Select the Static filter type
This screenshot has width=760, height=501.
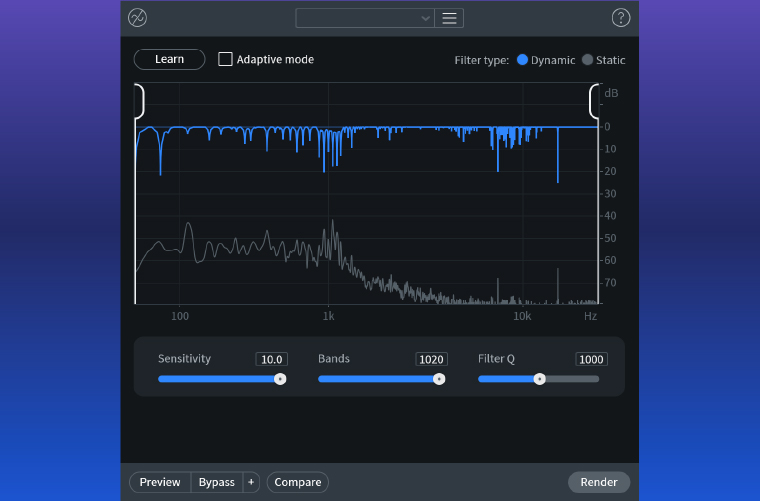point(587,60)
